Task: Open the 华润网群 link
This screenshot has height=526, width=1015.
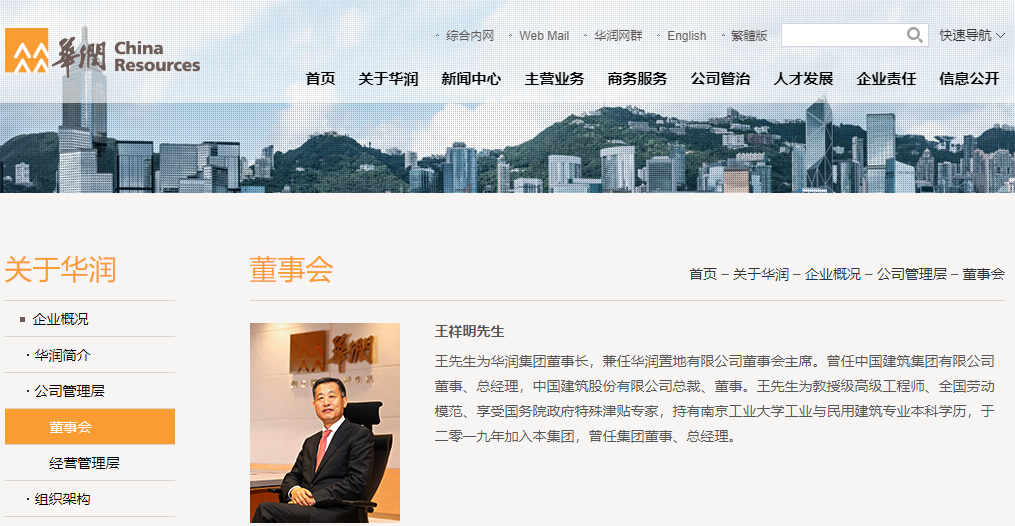Action: (618, 36)
